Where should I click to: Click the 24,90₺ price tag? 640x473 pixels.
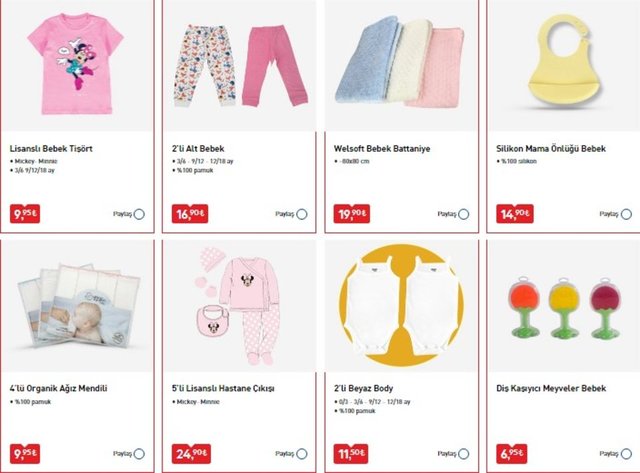191,453
